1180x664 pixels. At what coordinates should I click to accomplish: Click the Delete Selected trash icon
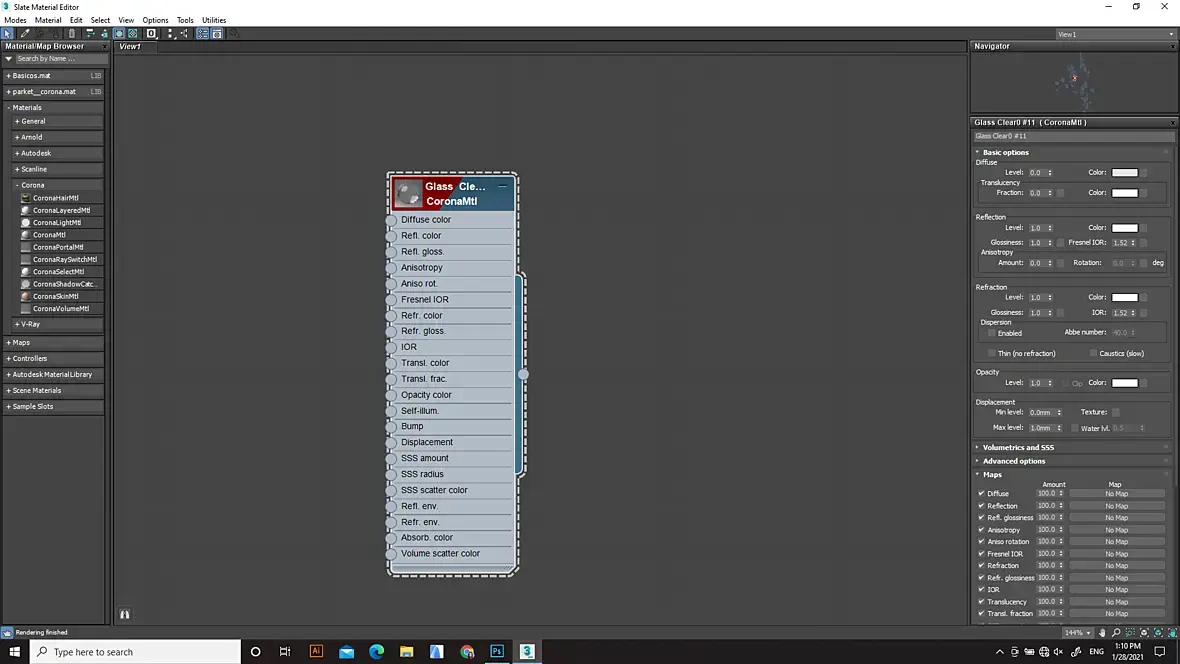point(72,34)
